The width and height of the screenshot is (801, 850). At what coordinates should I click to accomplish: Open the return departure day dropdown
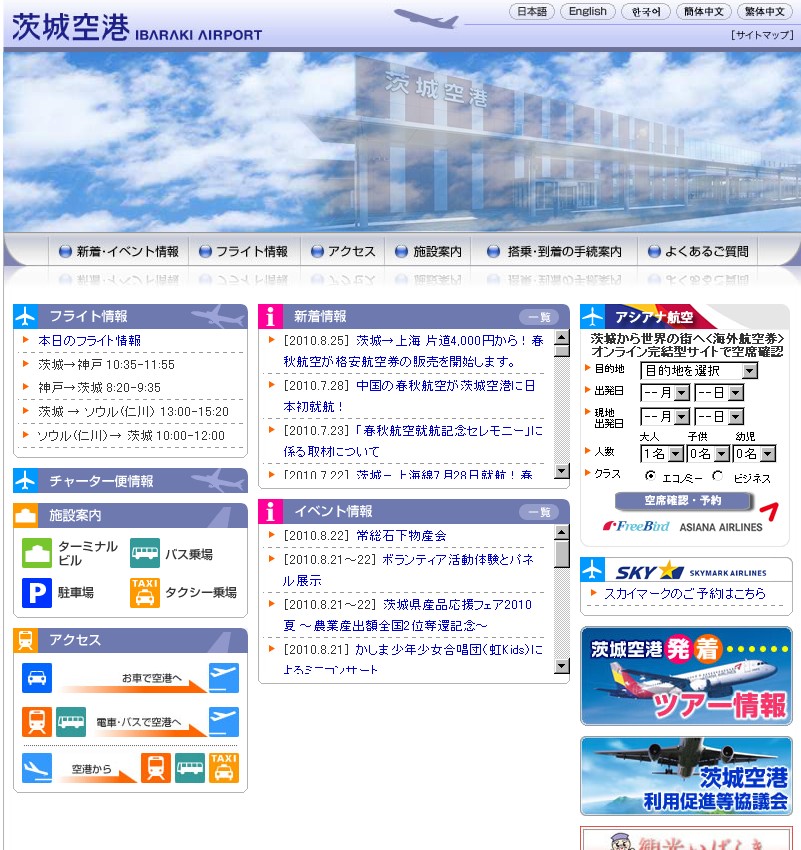click(719, 417)
